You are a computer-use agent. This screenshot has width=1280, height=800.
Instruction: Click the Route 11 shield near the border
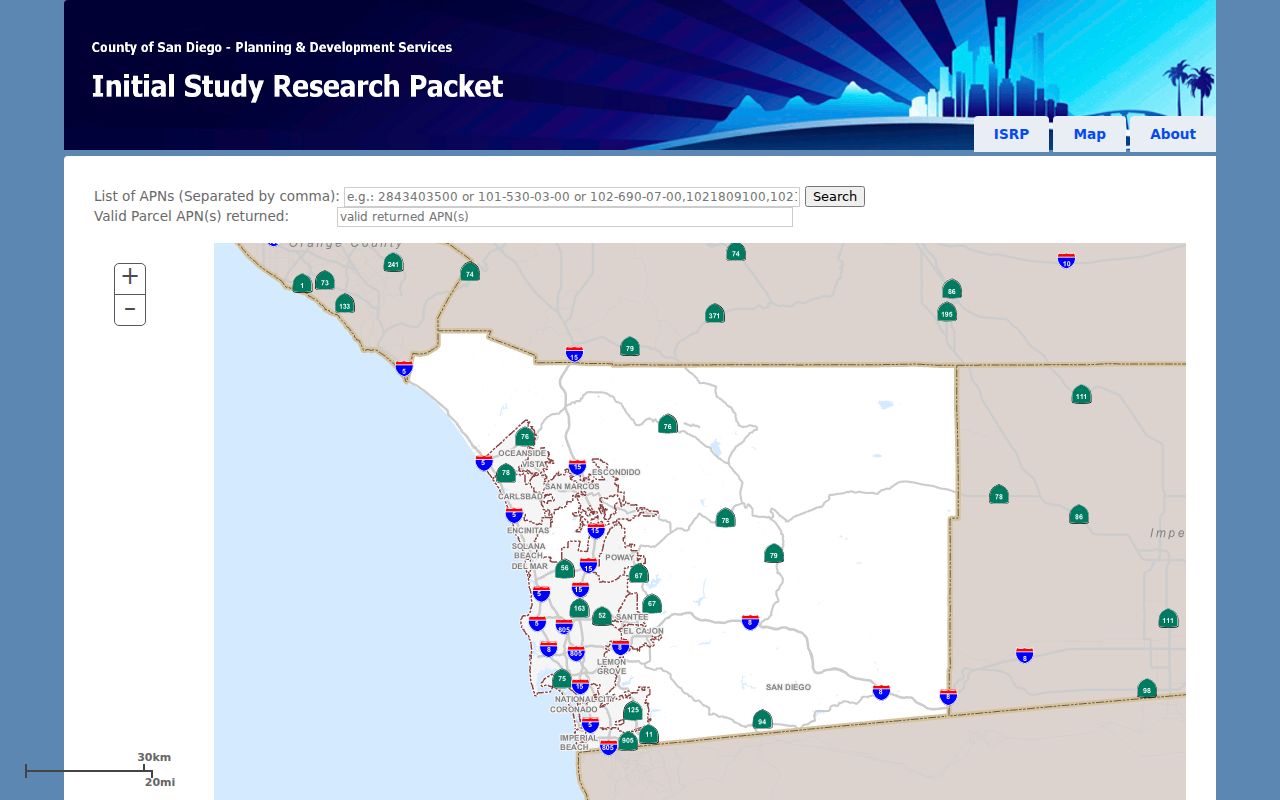click(649, 735)
